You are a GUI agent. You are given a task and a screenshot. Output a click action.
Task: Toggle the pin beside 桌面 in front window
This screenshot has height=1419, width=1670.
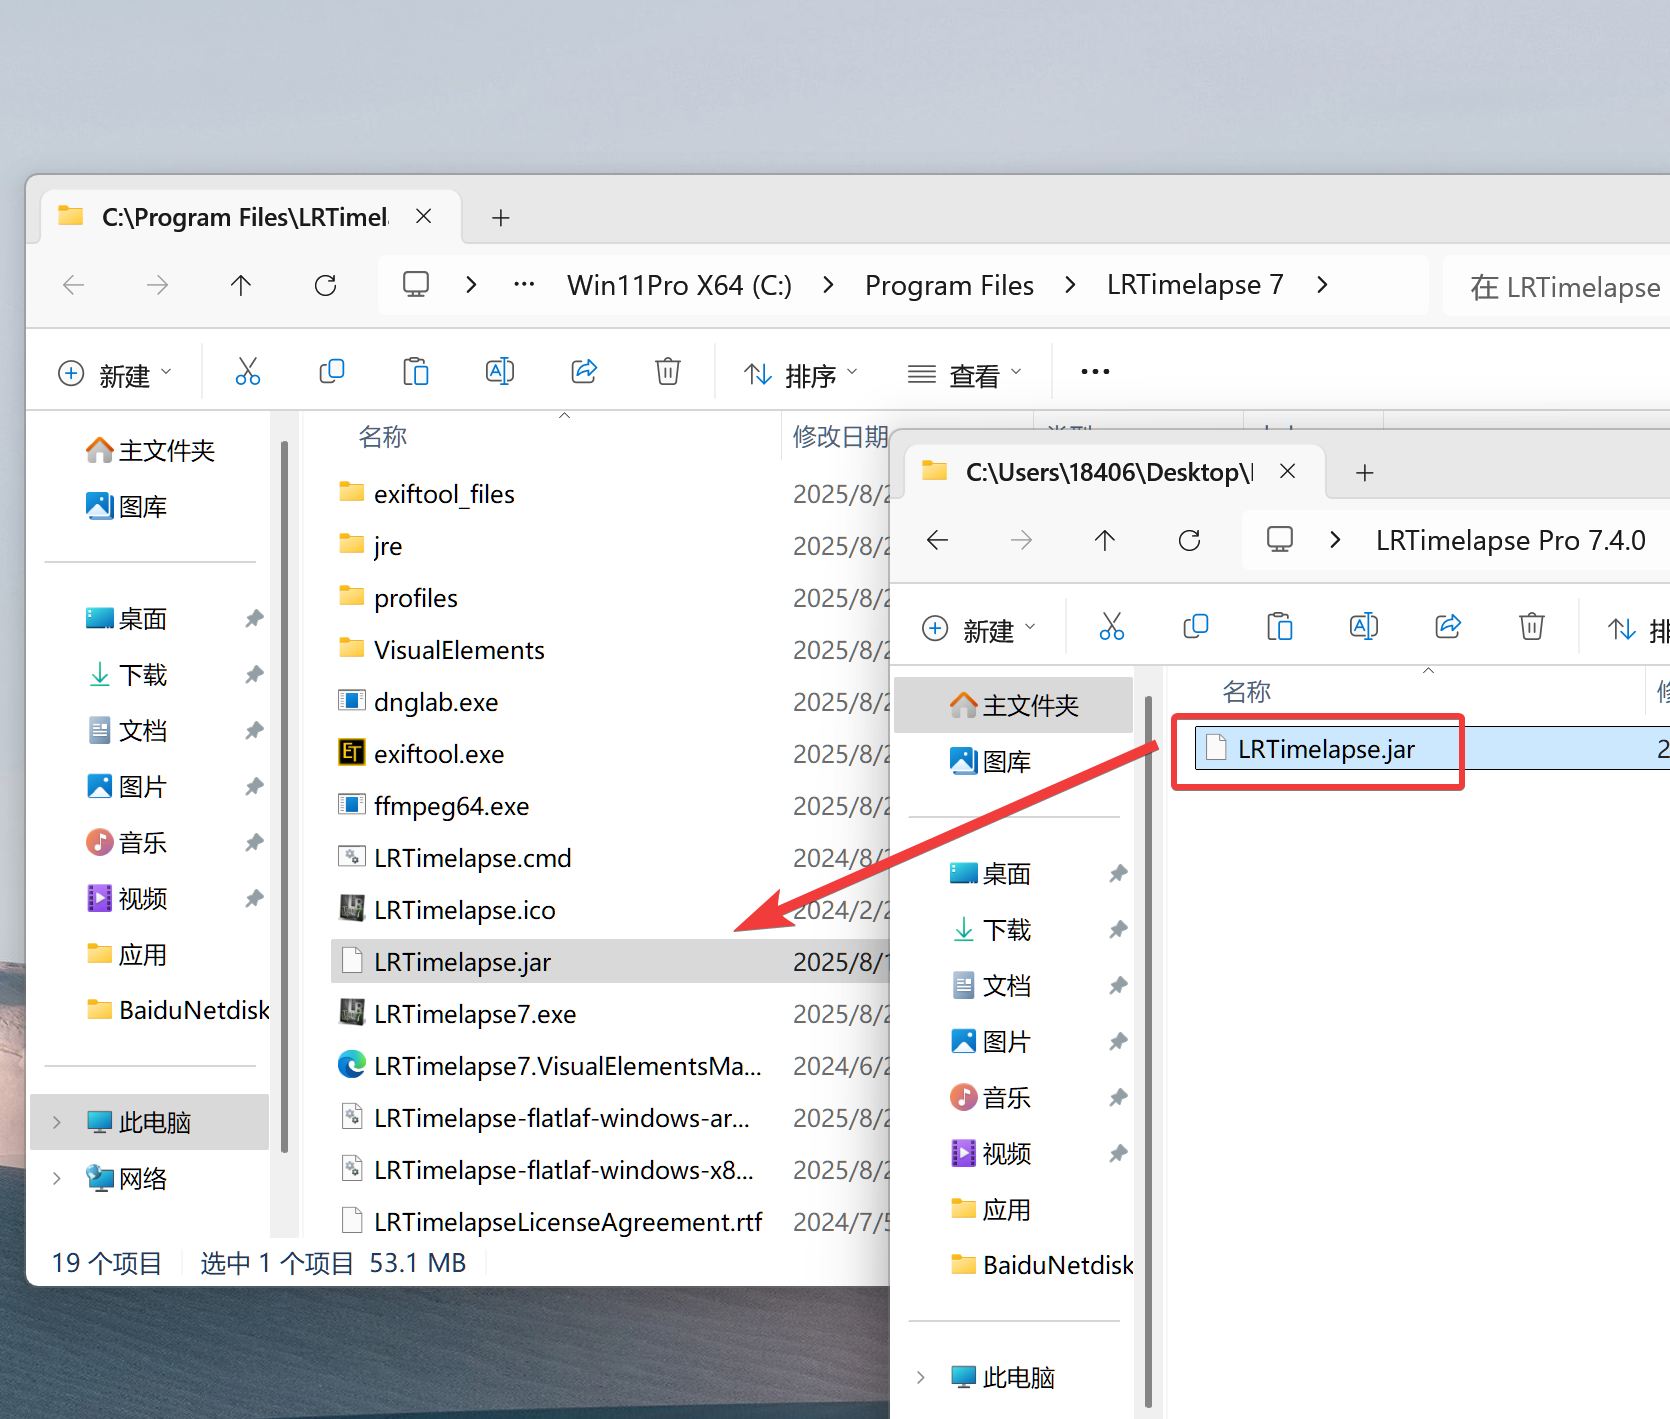coord(1118,874)
